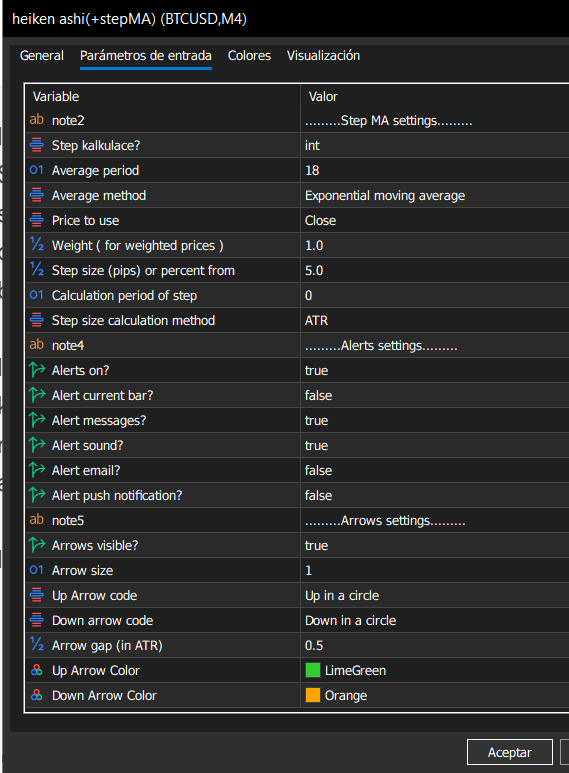Click the color icon beside Up Arrow Color
This screenshot has height=773, width=569.
point(36,670)
